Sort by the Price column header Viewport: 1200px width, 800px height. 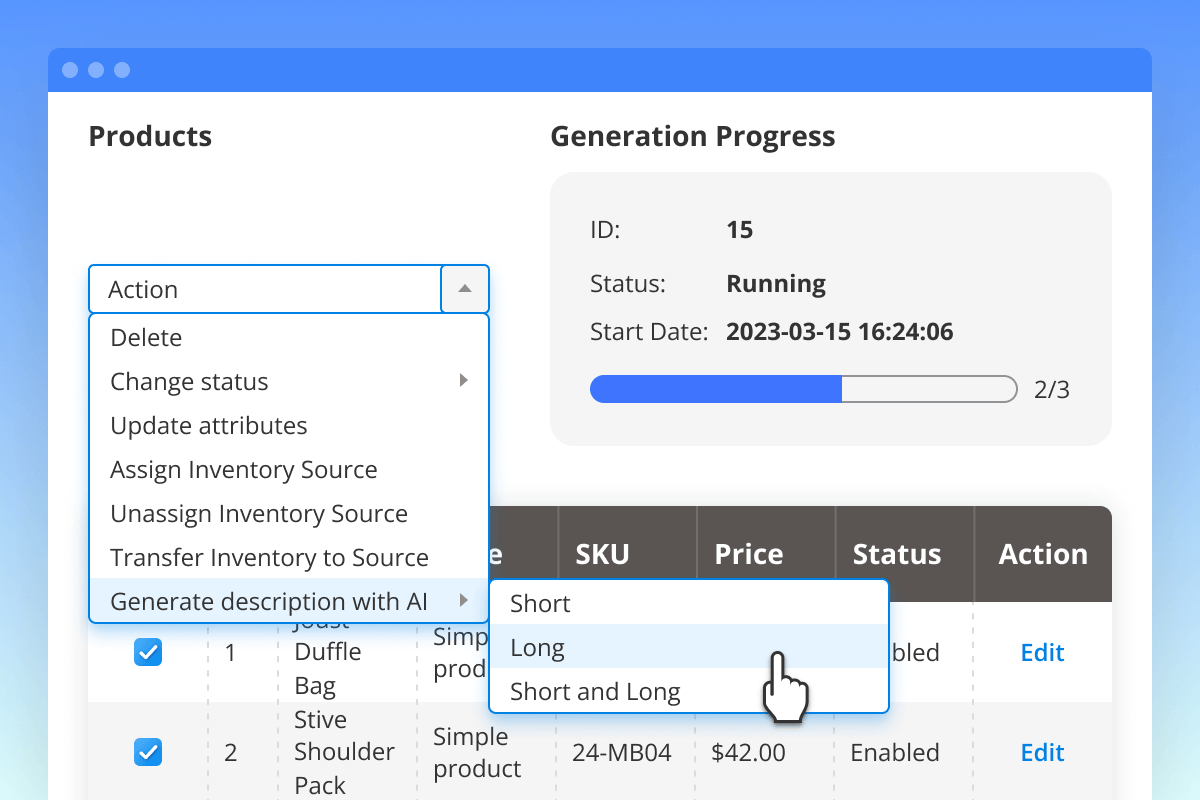click(x=749, y=554)
